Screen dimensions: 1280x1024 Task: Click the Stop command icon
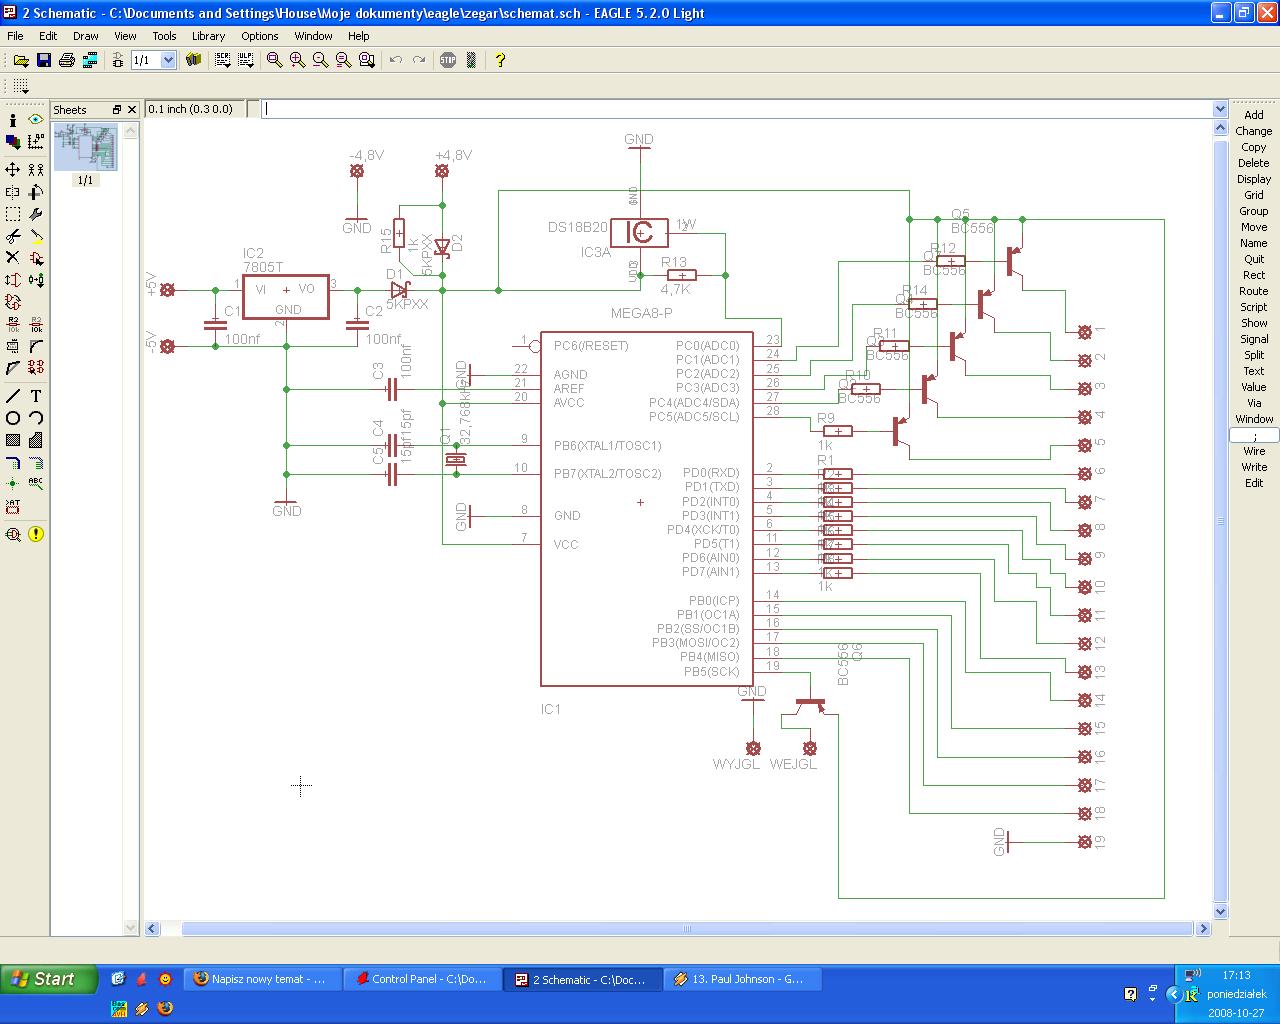448,60
